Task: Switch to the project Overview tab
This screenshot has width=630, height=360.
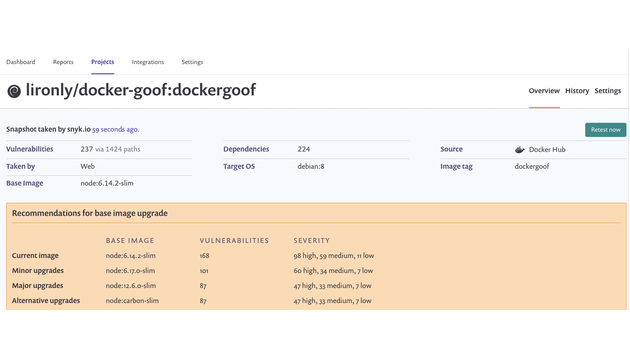Action: pyautogui.click(x=544, y=91)
